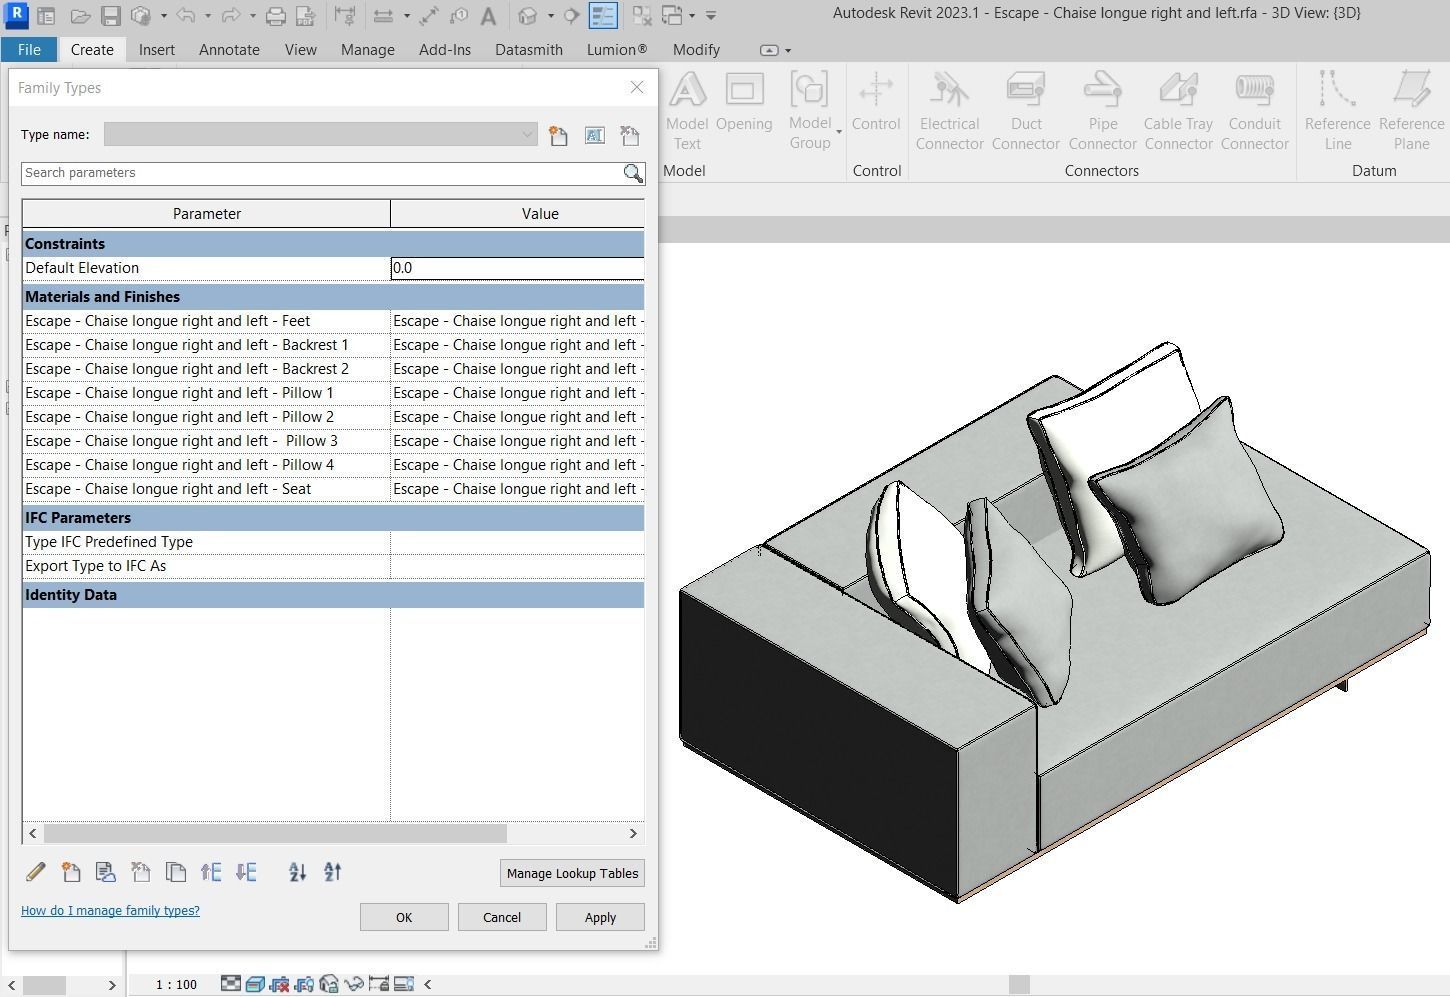Select the Pillow 1 material parameter row
The image size is (1450, 997).
pyautogui.click(x=333, y=393)
